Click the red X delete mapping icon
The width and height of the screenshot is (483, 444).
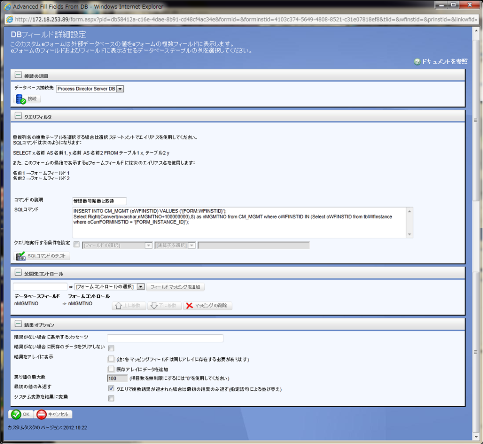point(189,306)
